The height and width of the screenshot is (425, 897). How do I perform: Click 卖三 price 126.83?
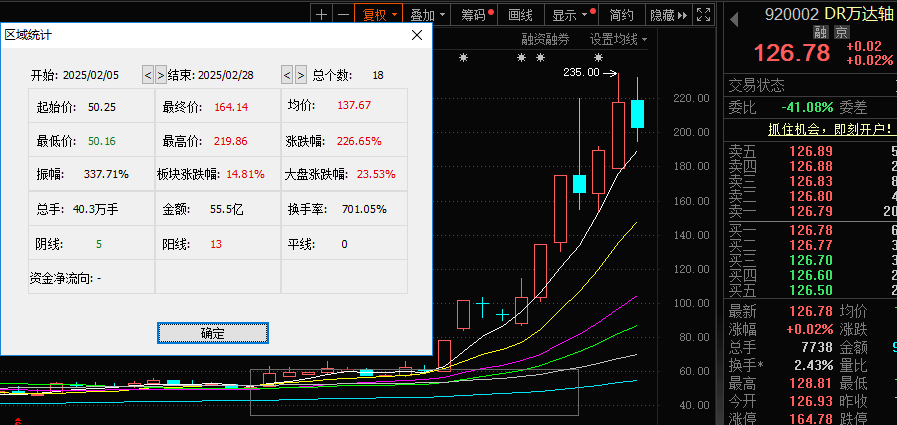point(811,181)
